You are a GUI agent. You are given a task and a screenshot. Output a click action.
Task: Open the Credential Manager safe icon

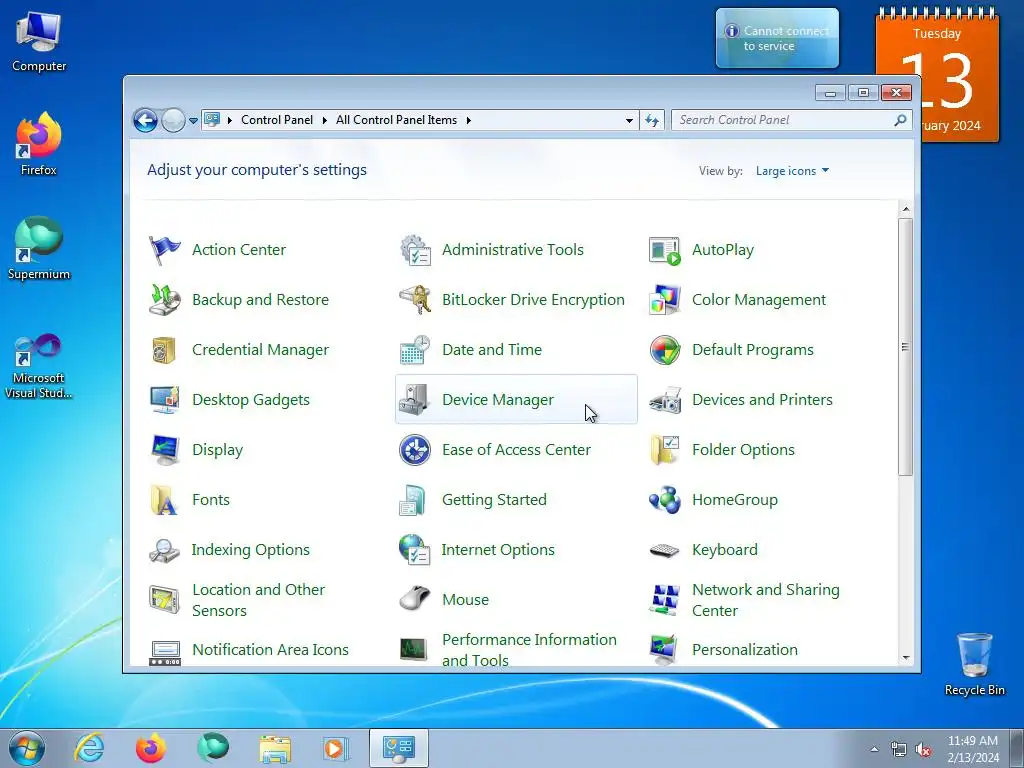pyautogui.click(x=164, y=350)
